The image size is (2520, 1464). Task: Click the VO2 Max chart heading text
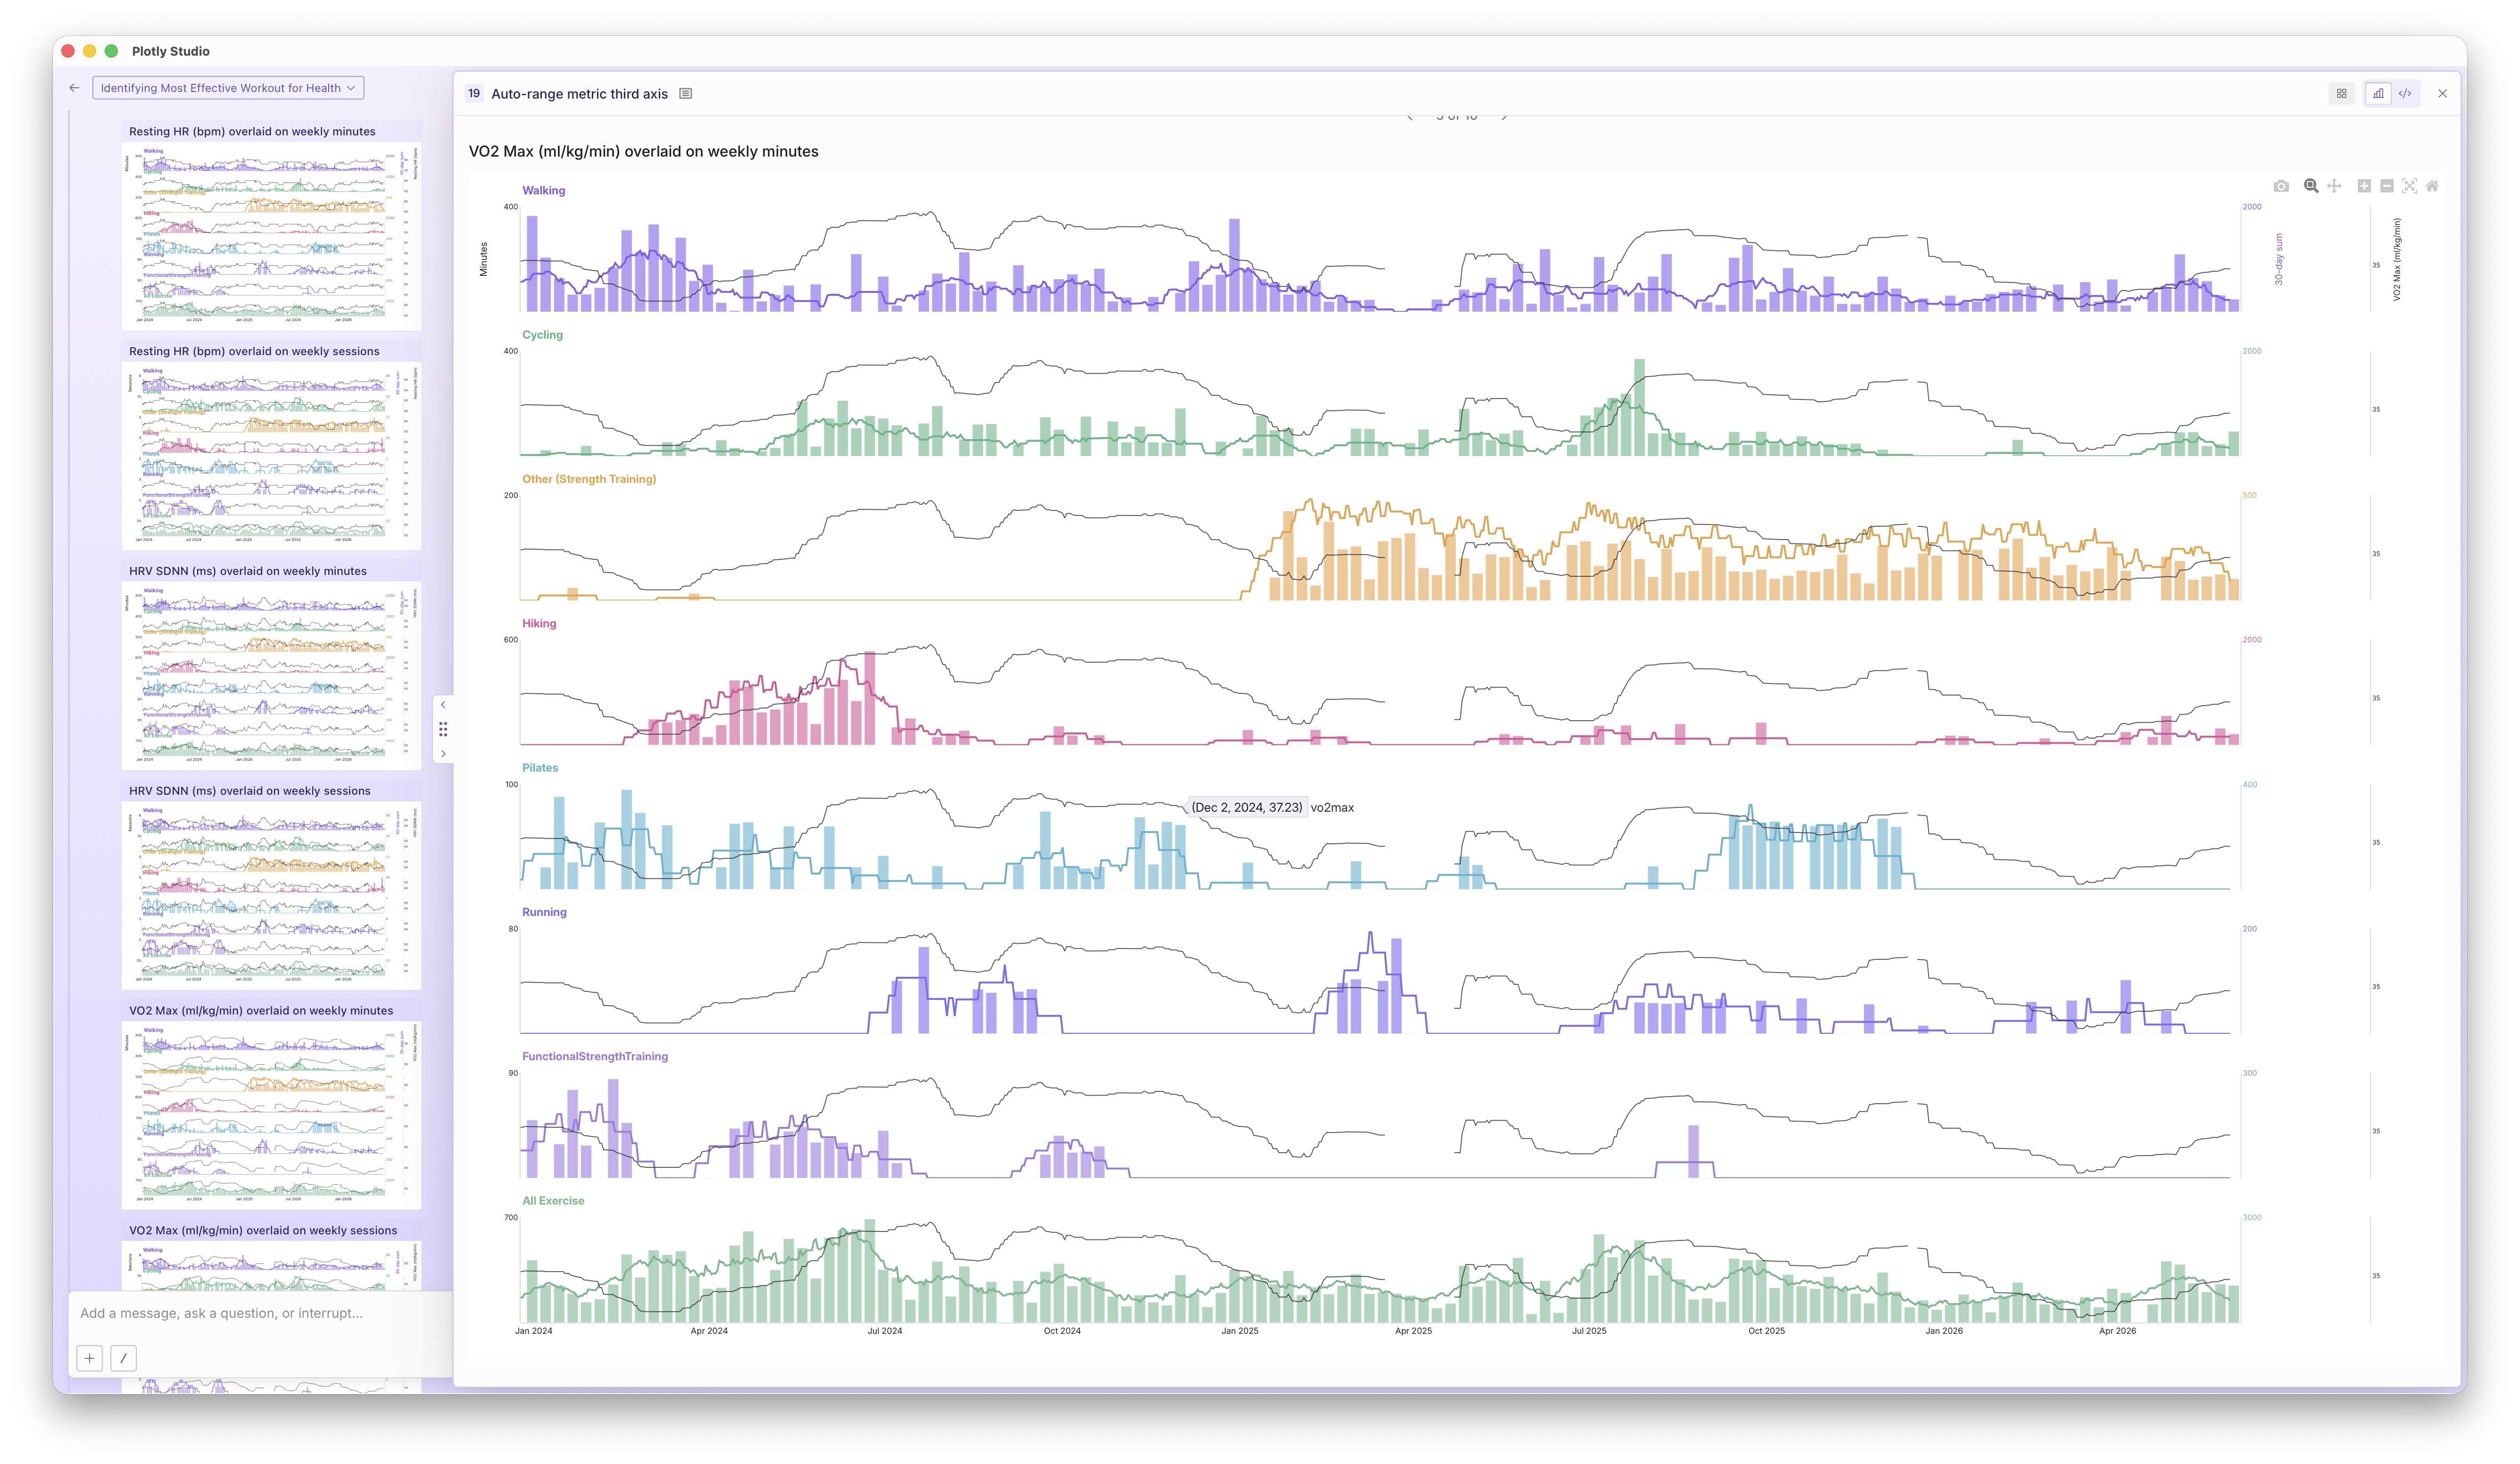point(643,151)
